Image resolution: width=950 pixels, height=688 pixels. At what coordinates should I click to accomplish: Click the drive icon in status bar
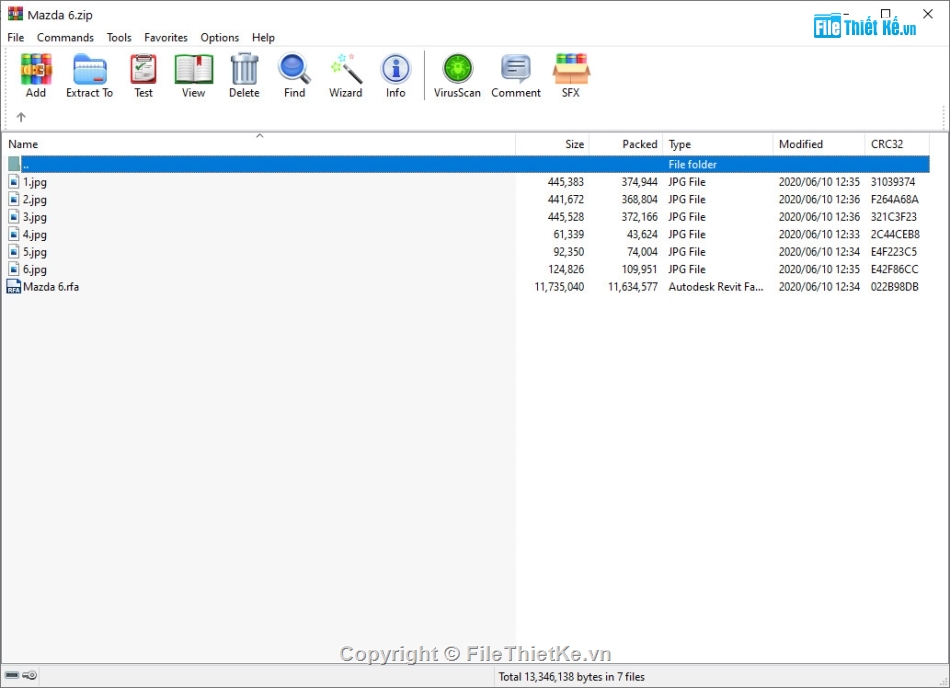(12, 675)
